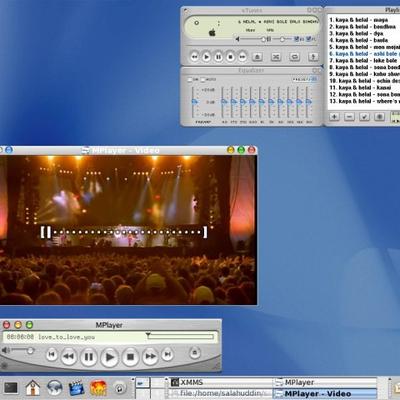400x400 pixels.
Task: Click the playlist misc options button
Action: [x=379, y=117]
